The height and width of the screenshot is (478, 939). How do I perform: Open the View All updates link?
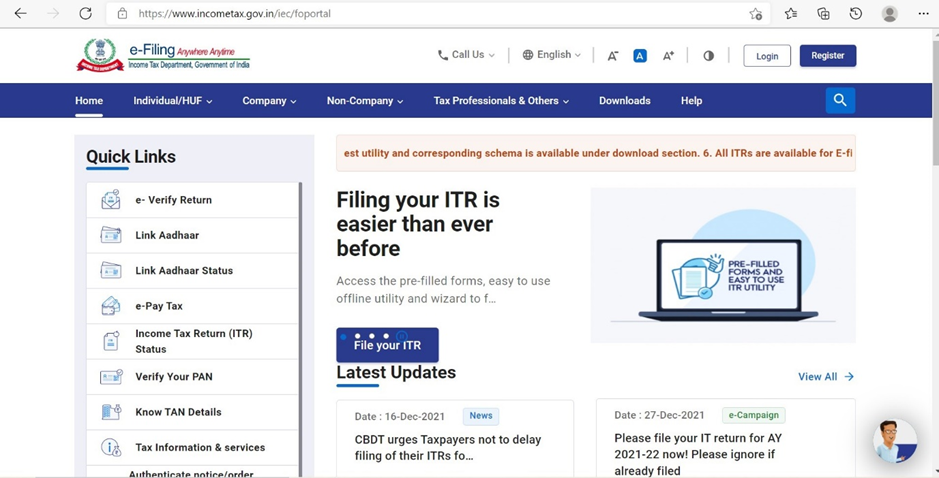[x=826, y=376]
